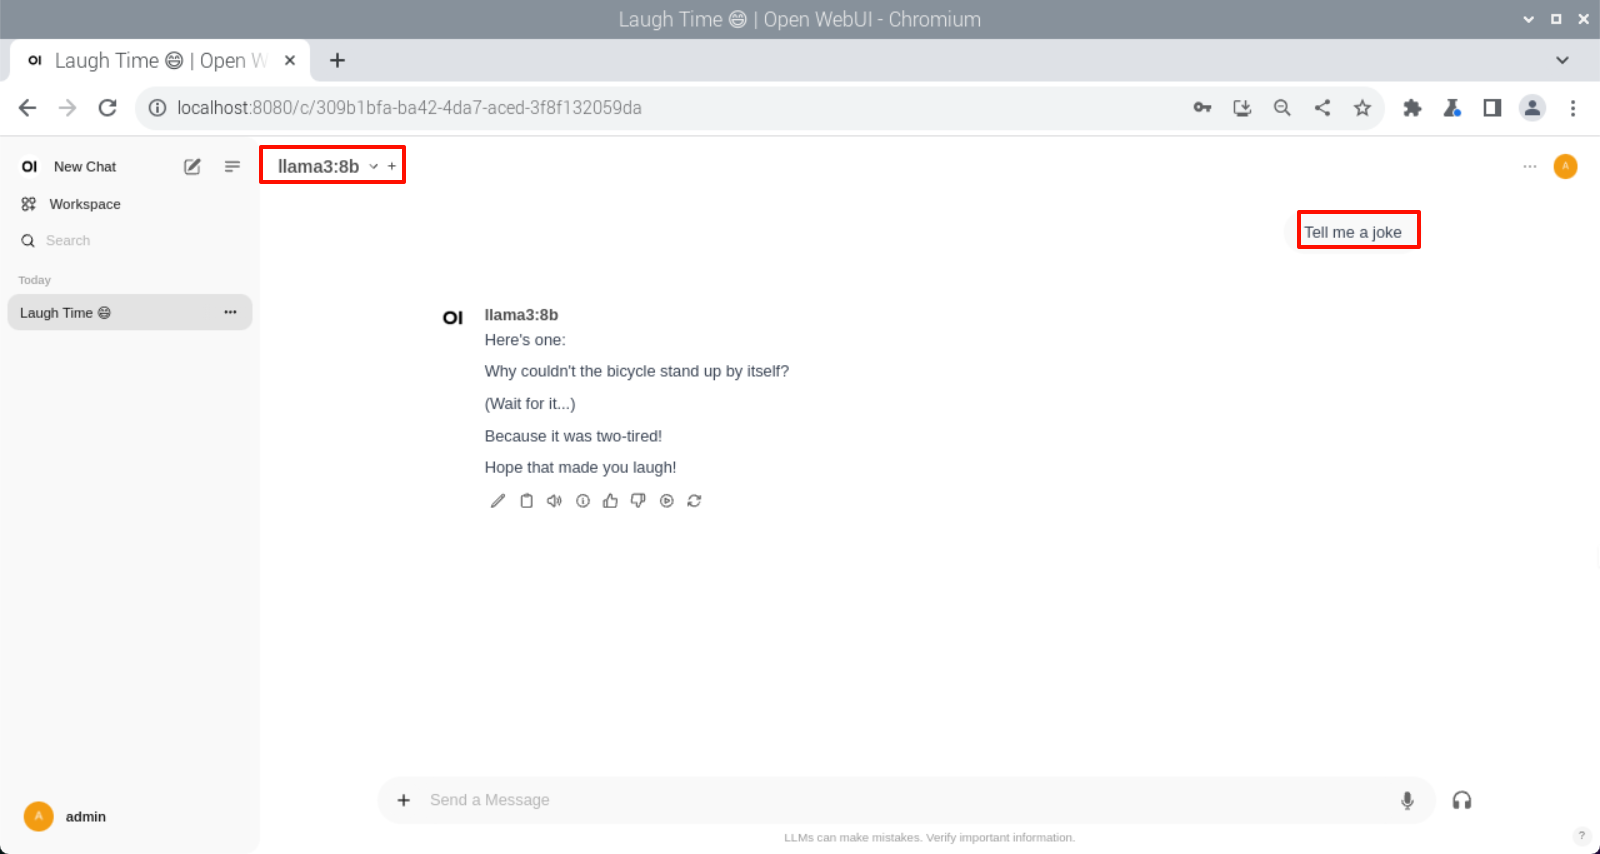Show generation info icon under response
This screenshot has width=1600, height=854.
coord(582,501)
